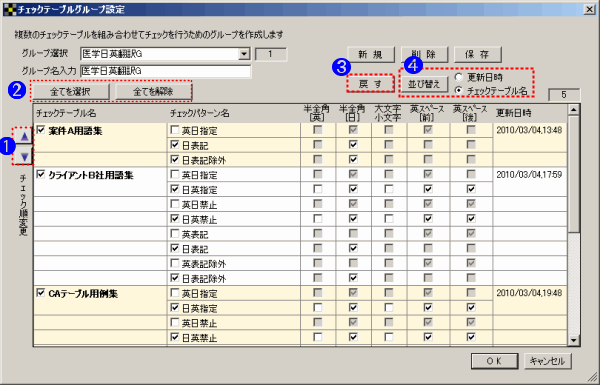
Task: Toggle 大文字小文字 for CAテーブル用例集 日英指定 row
Action: coord(389,308)
